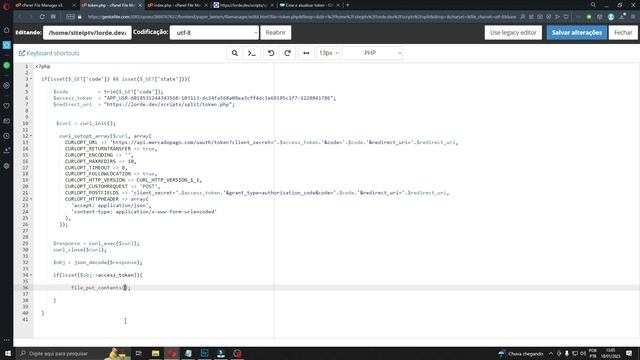Click the browser address bar

click(x=302, y=17)
